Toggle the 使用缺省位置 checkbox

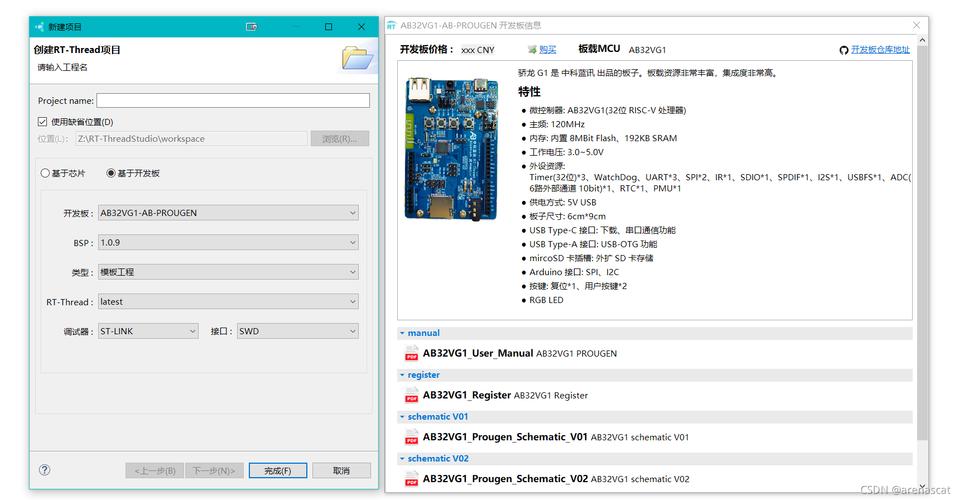tap(42, 122)
